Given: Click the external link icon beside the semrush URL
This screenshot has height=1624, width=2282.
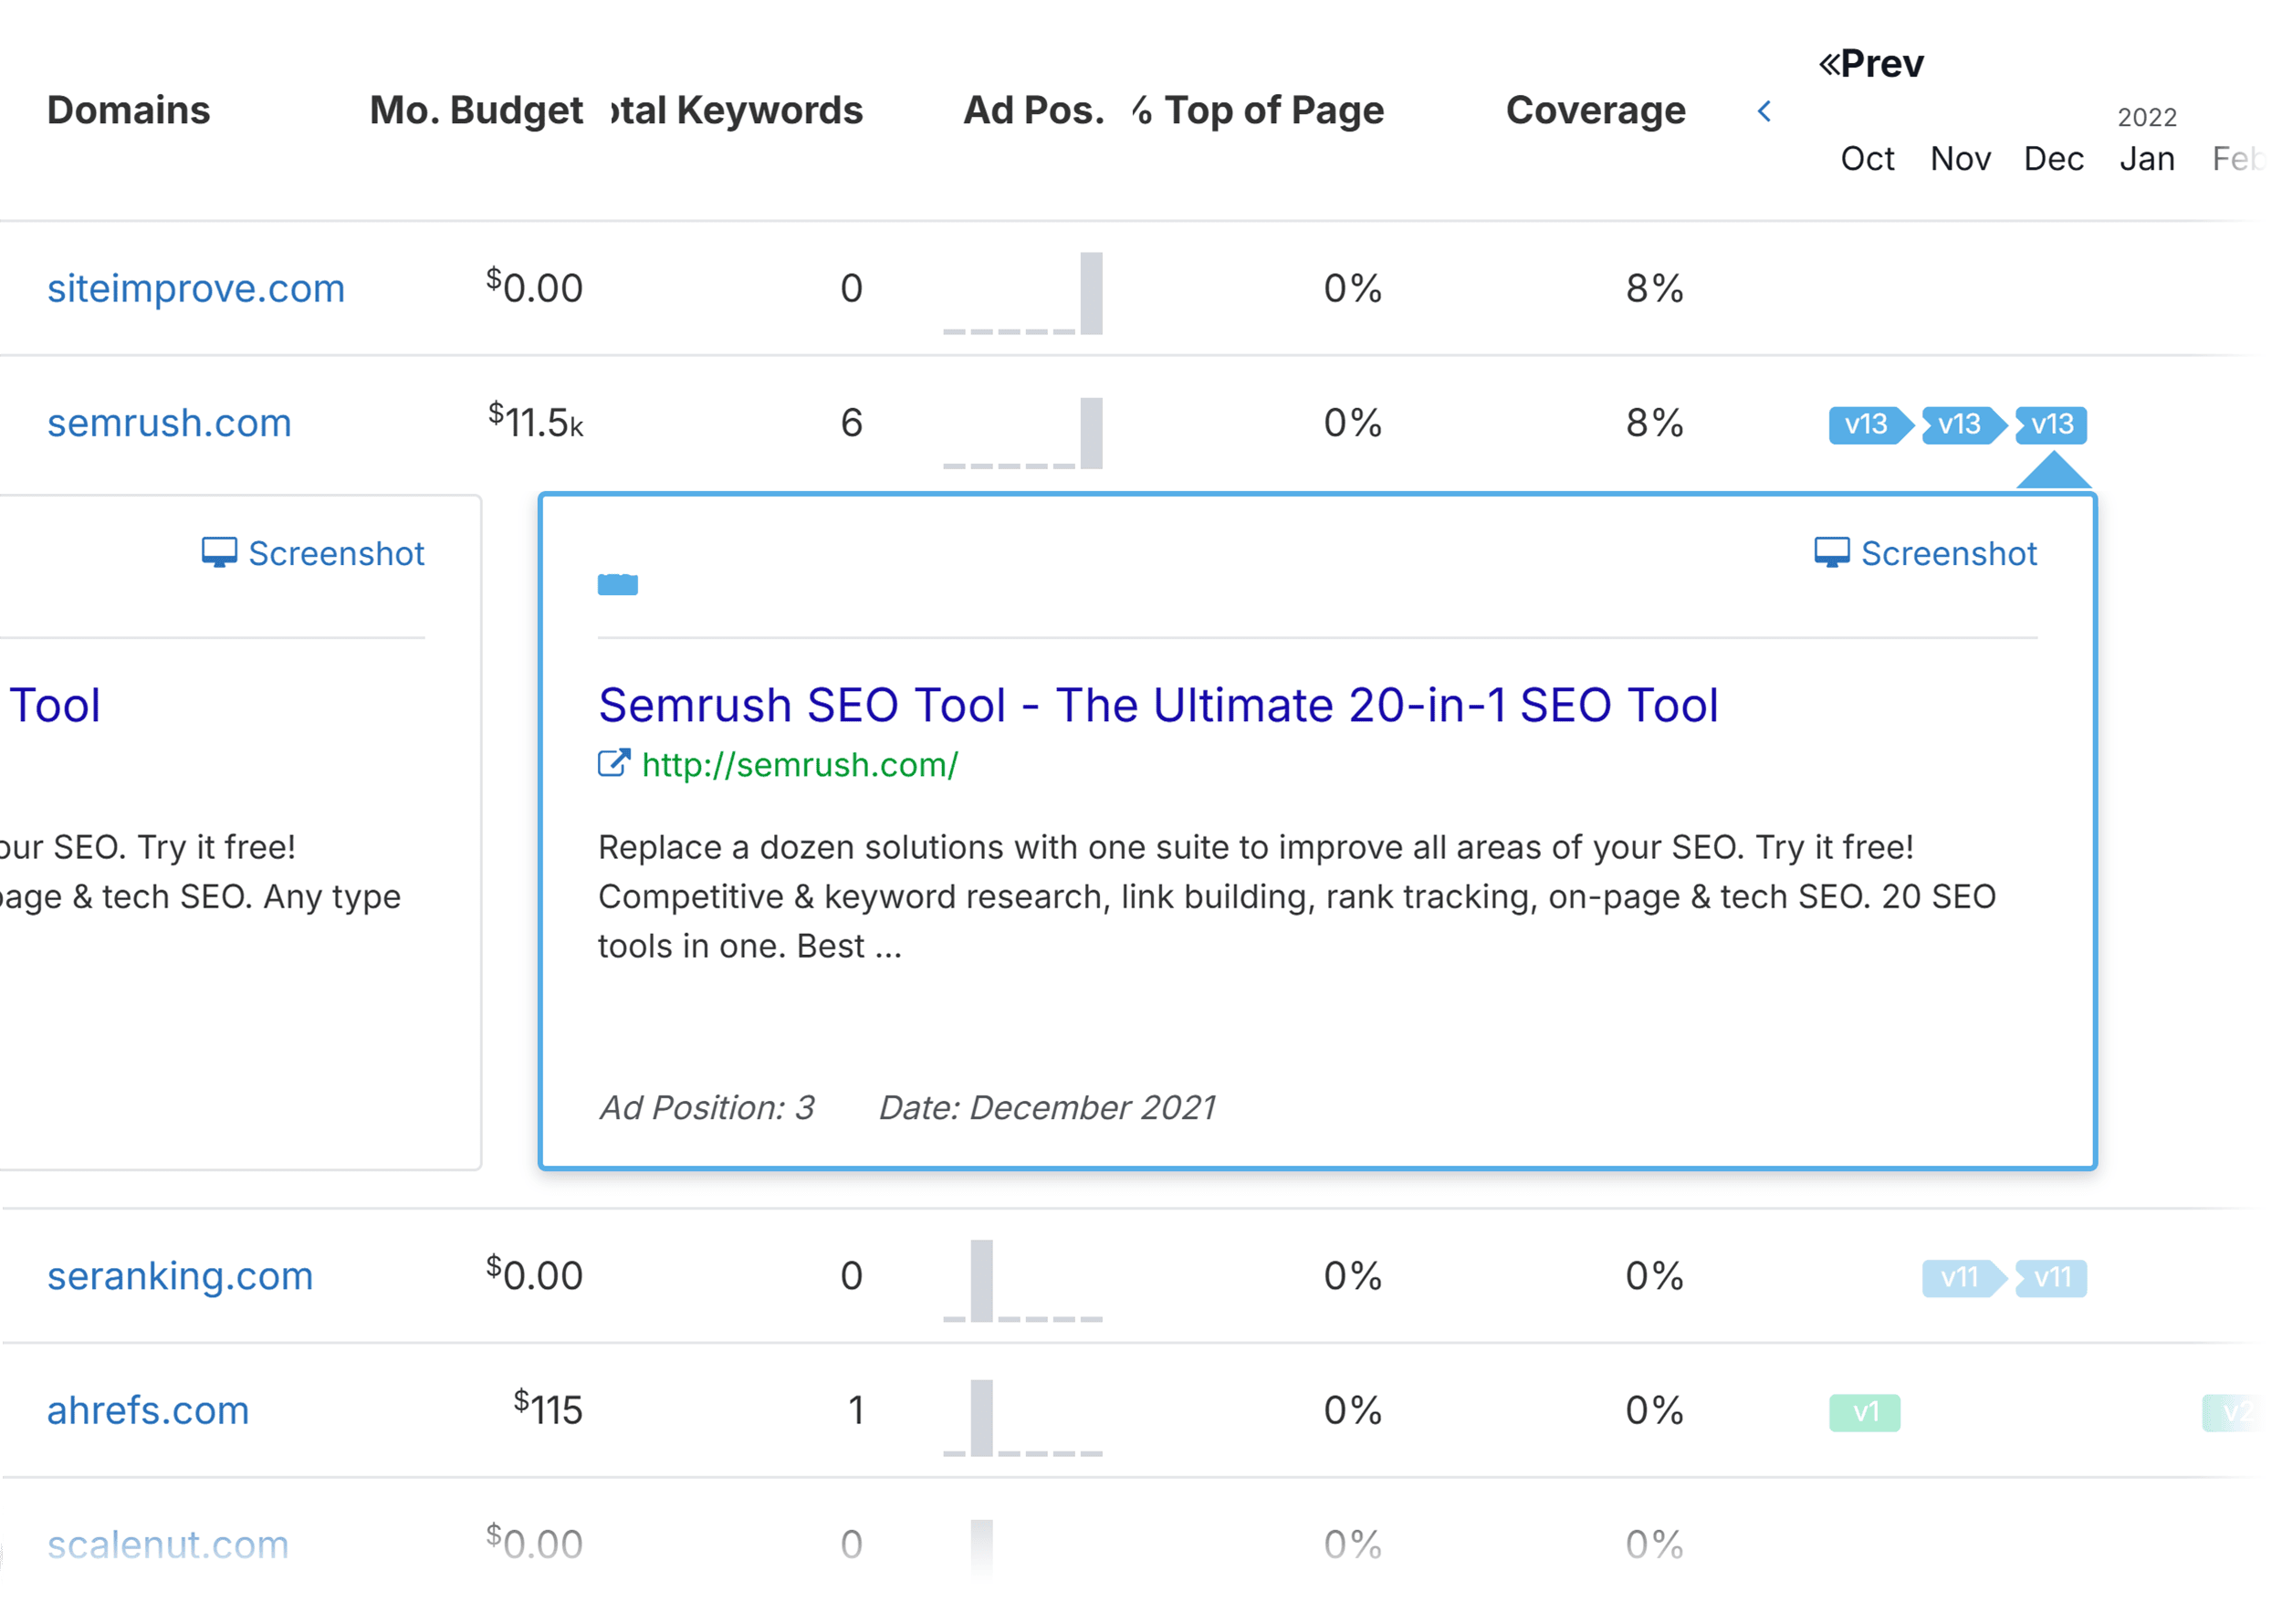Looking at the screenshot, I should (x=614, y=764).
